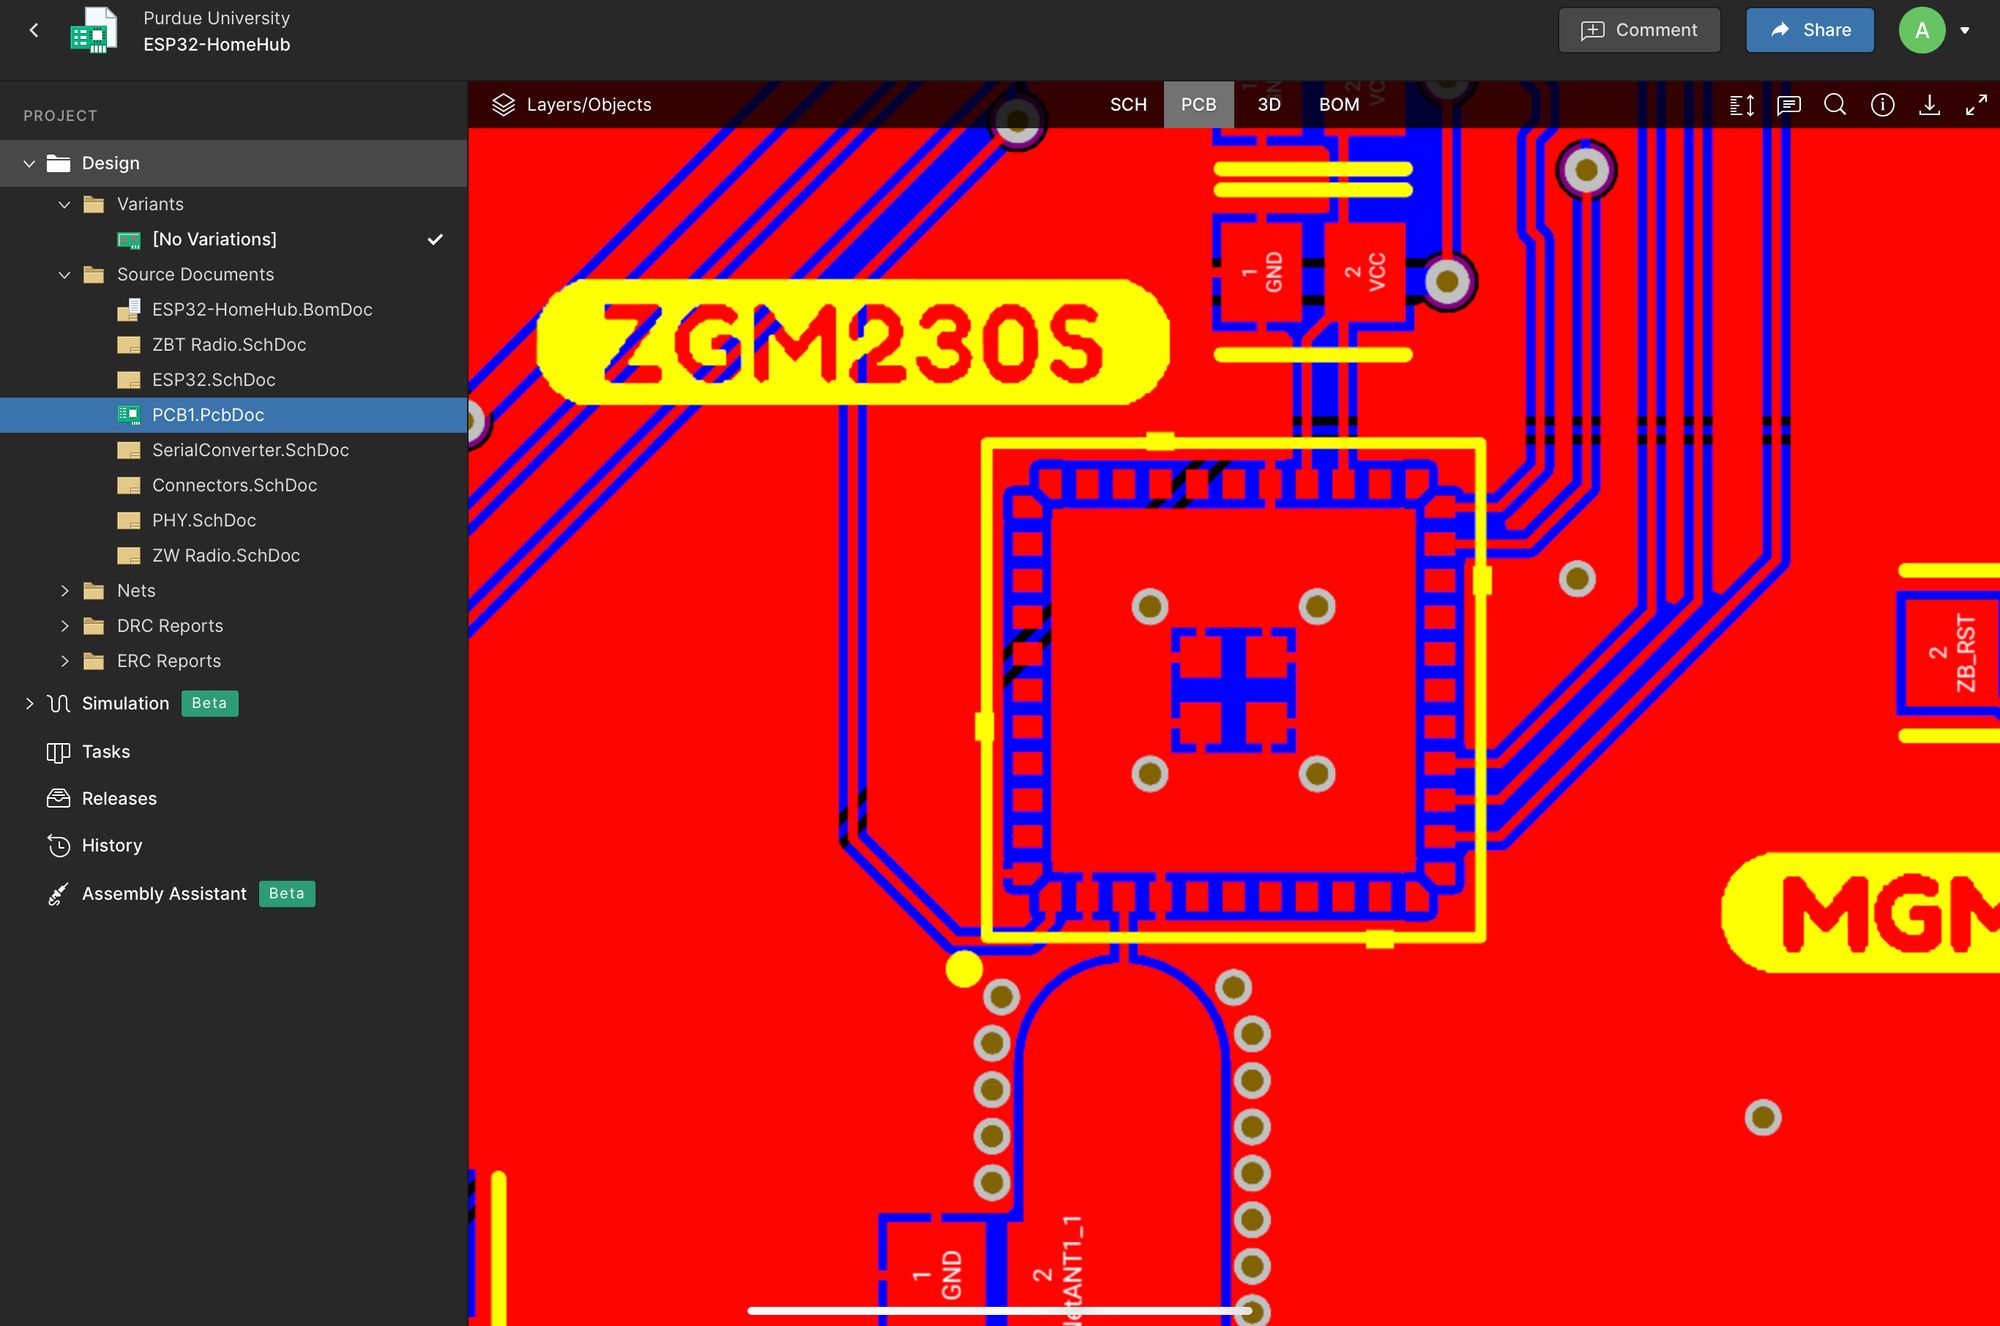This screenshot has height=1326, width=2000.
Task: Click the Beta badge next to Simulation
Action: (x=209, y=703)
